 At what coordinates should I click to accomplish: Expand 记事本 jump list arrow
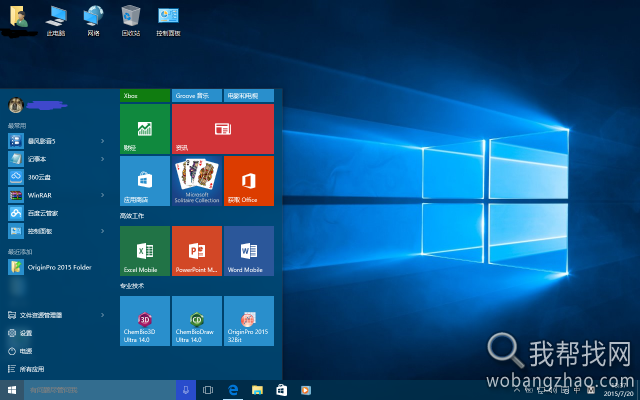pyautogui.click(x=102, y=159)
